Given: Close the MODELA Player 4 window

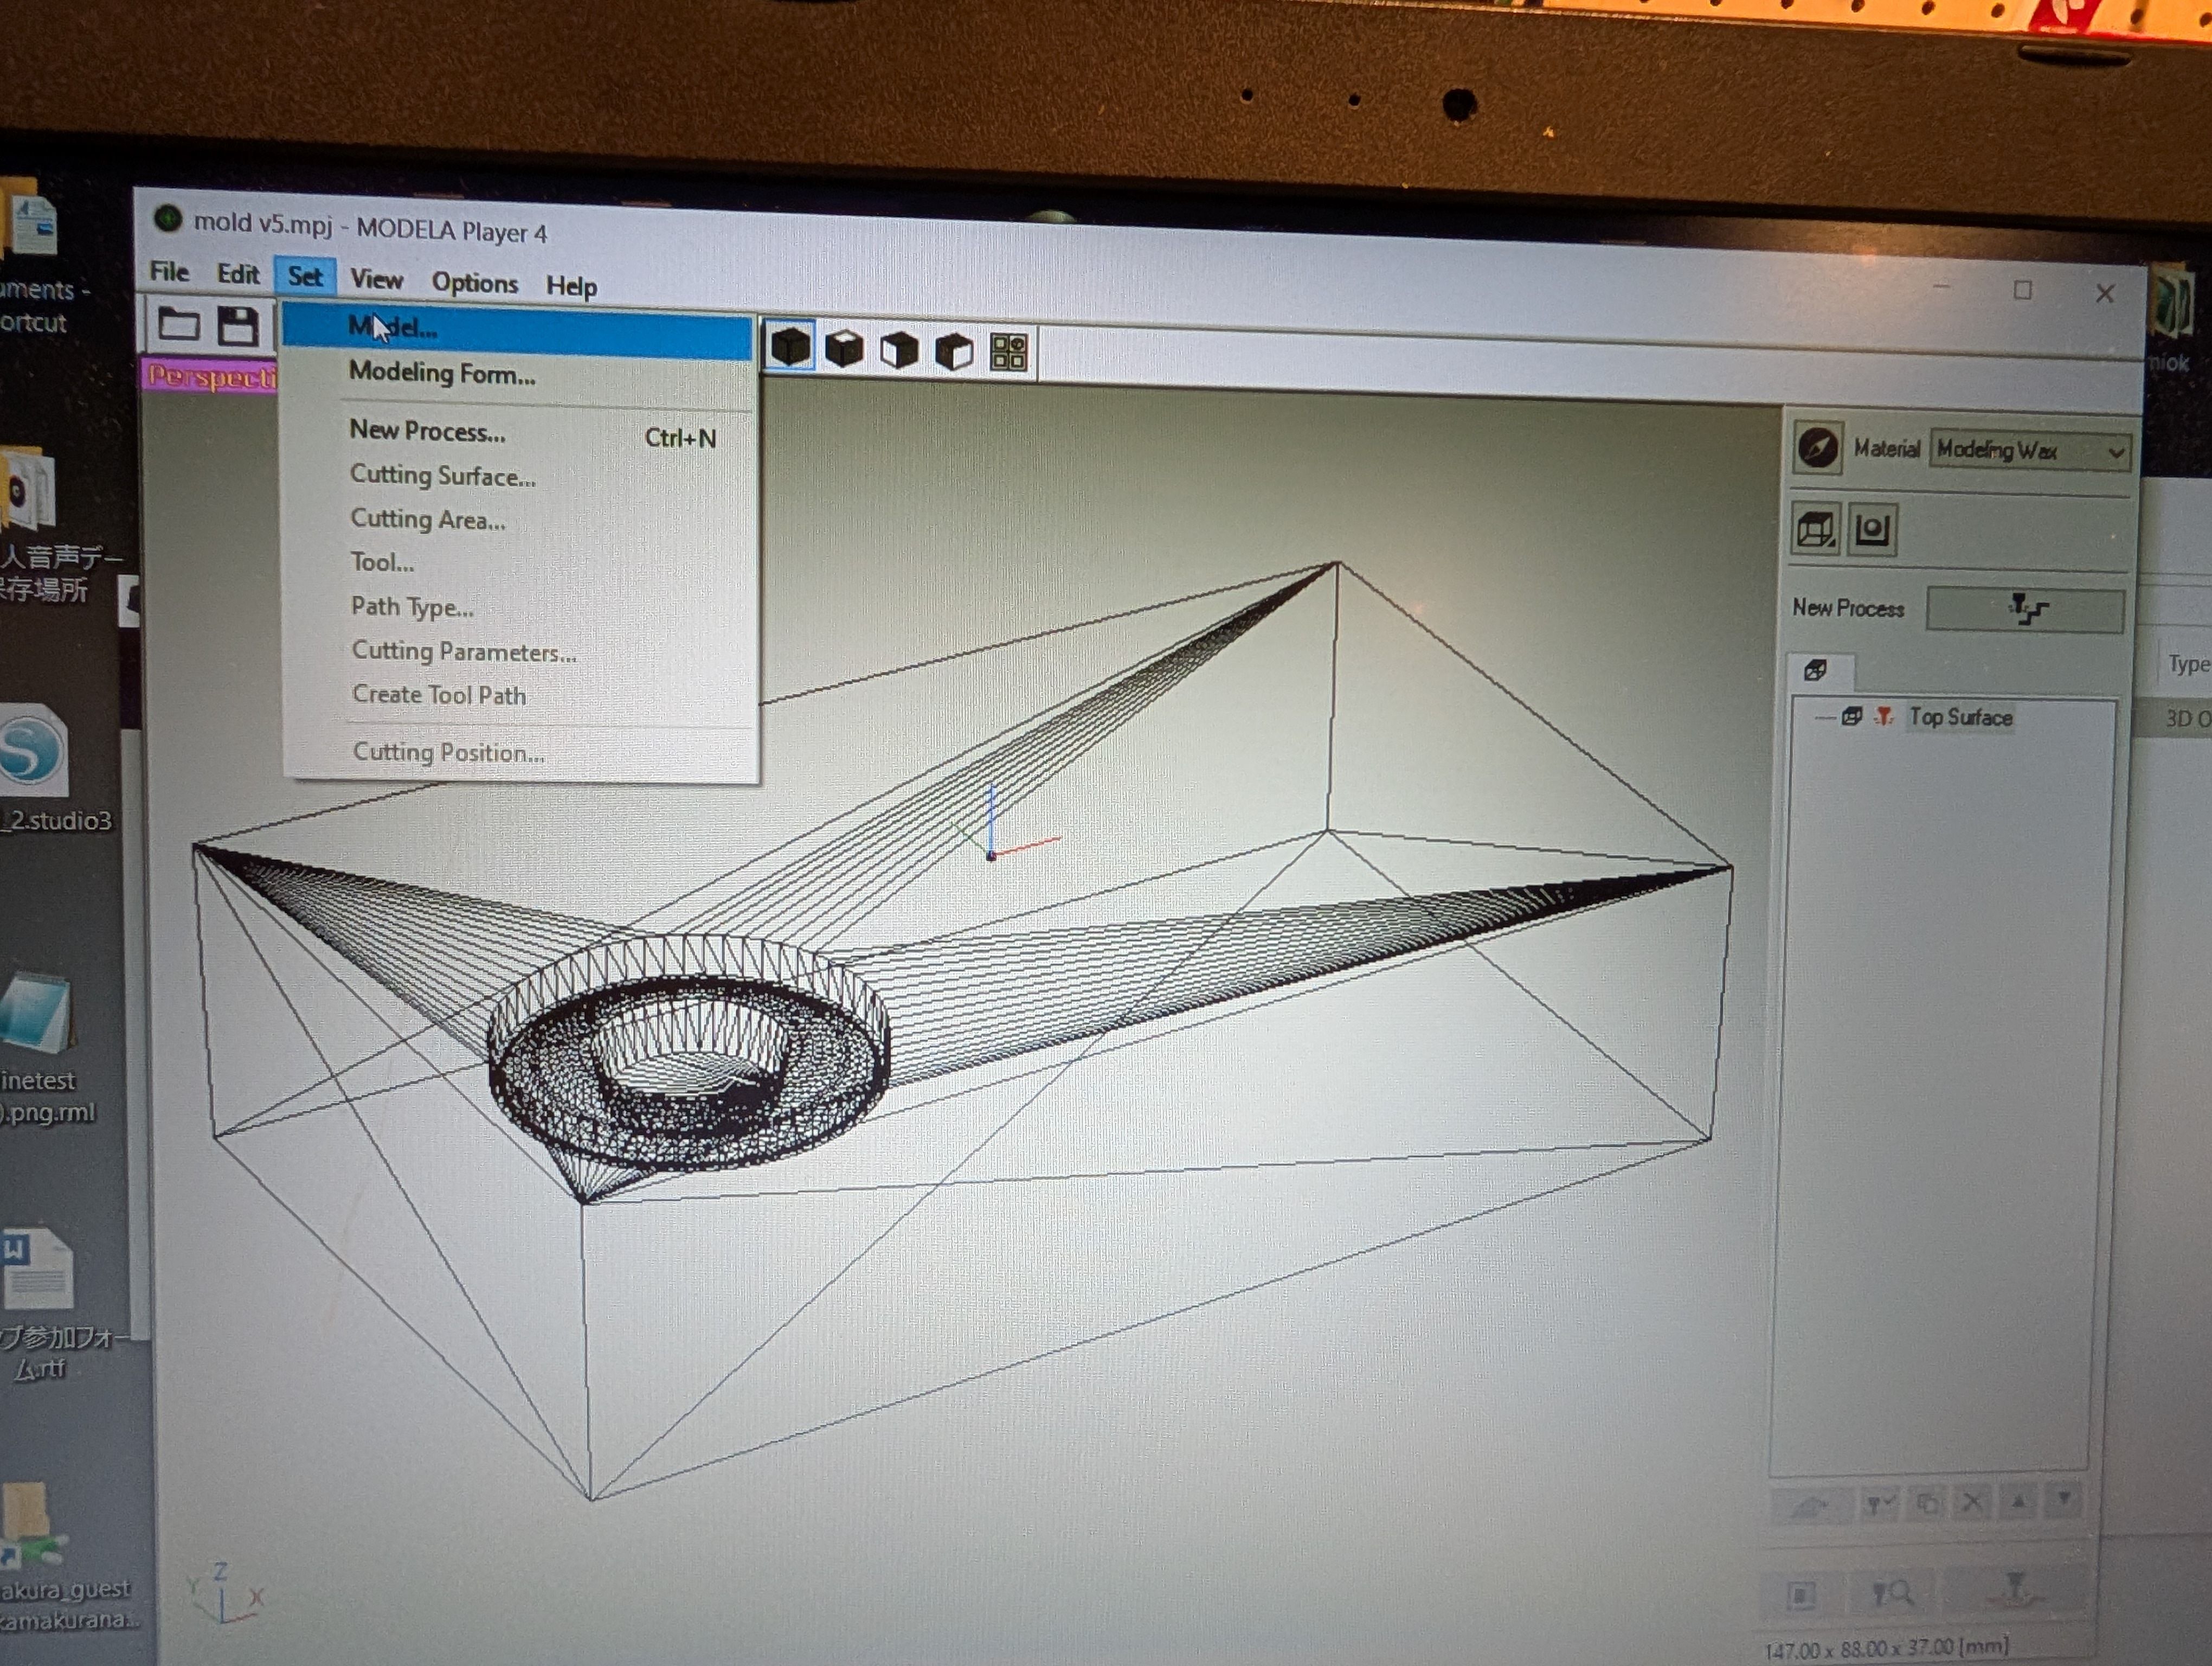Looking at the screenshot, I should [x=2104, y=293].
